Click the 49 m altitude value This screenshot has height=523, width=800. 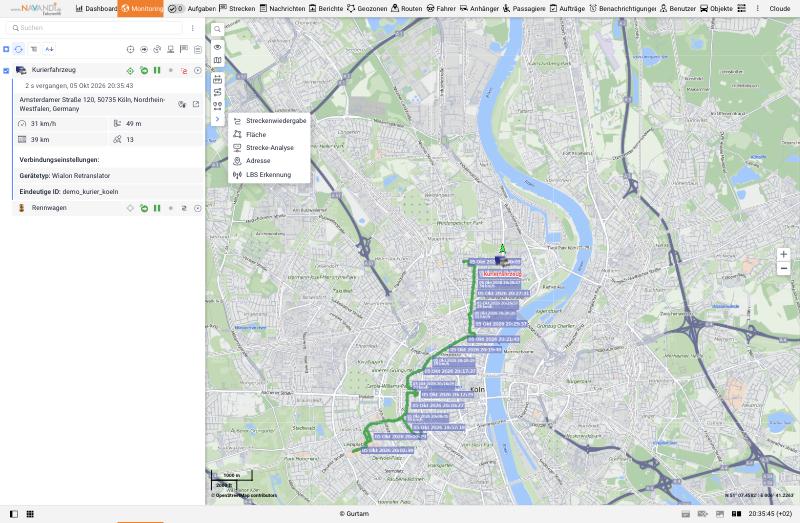coord(134,123)
